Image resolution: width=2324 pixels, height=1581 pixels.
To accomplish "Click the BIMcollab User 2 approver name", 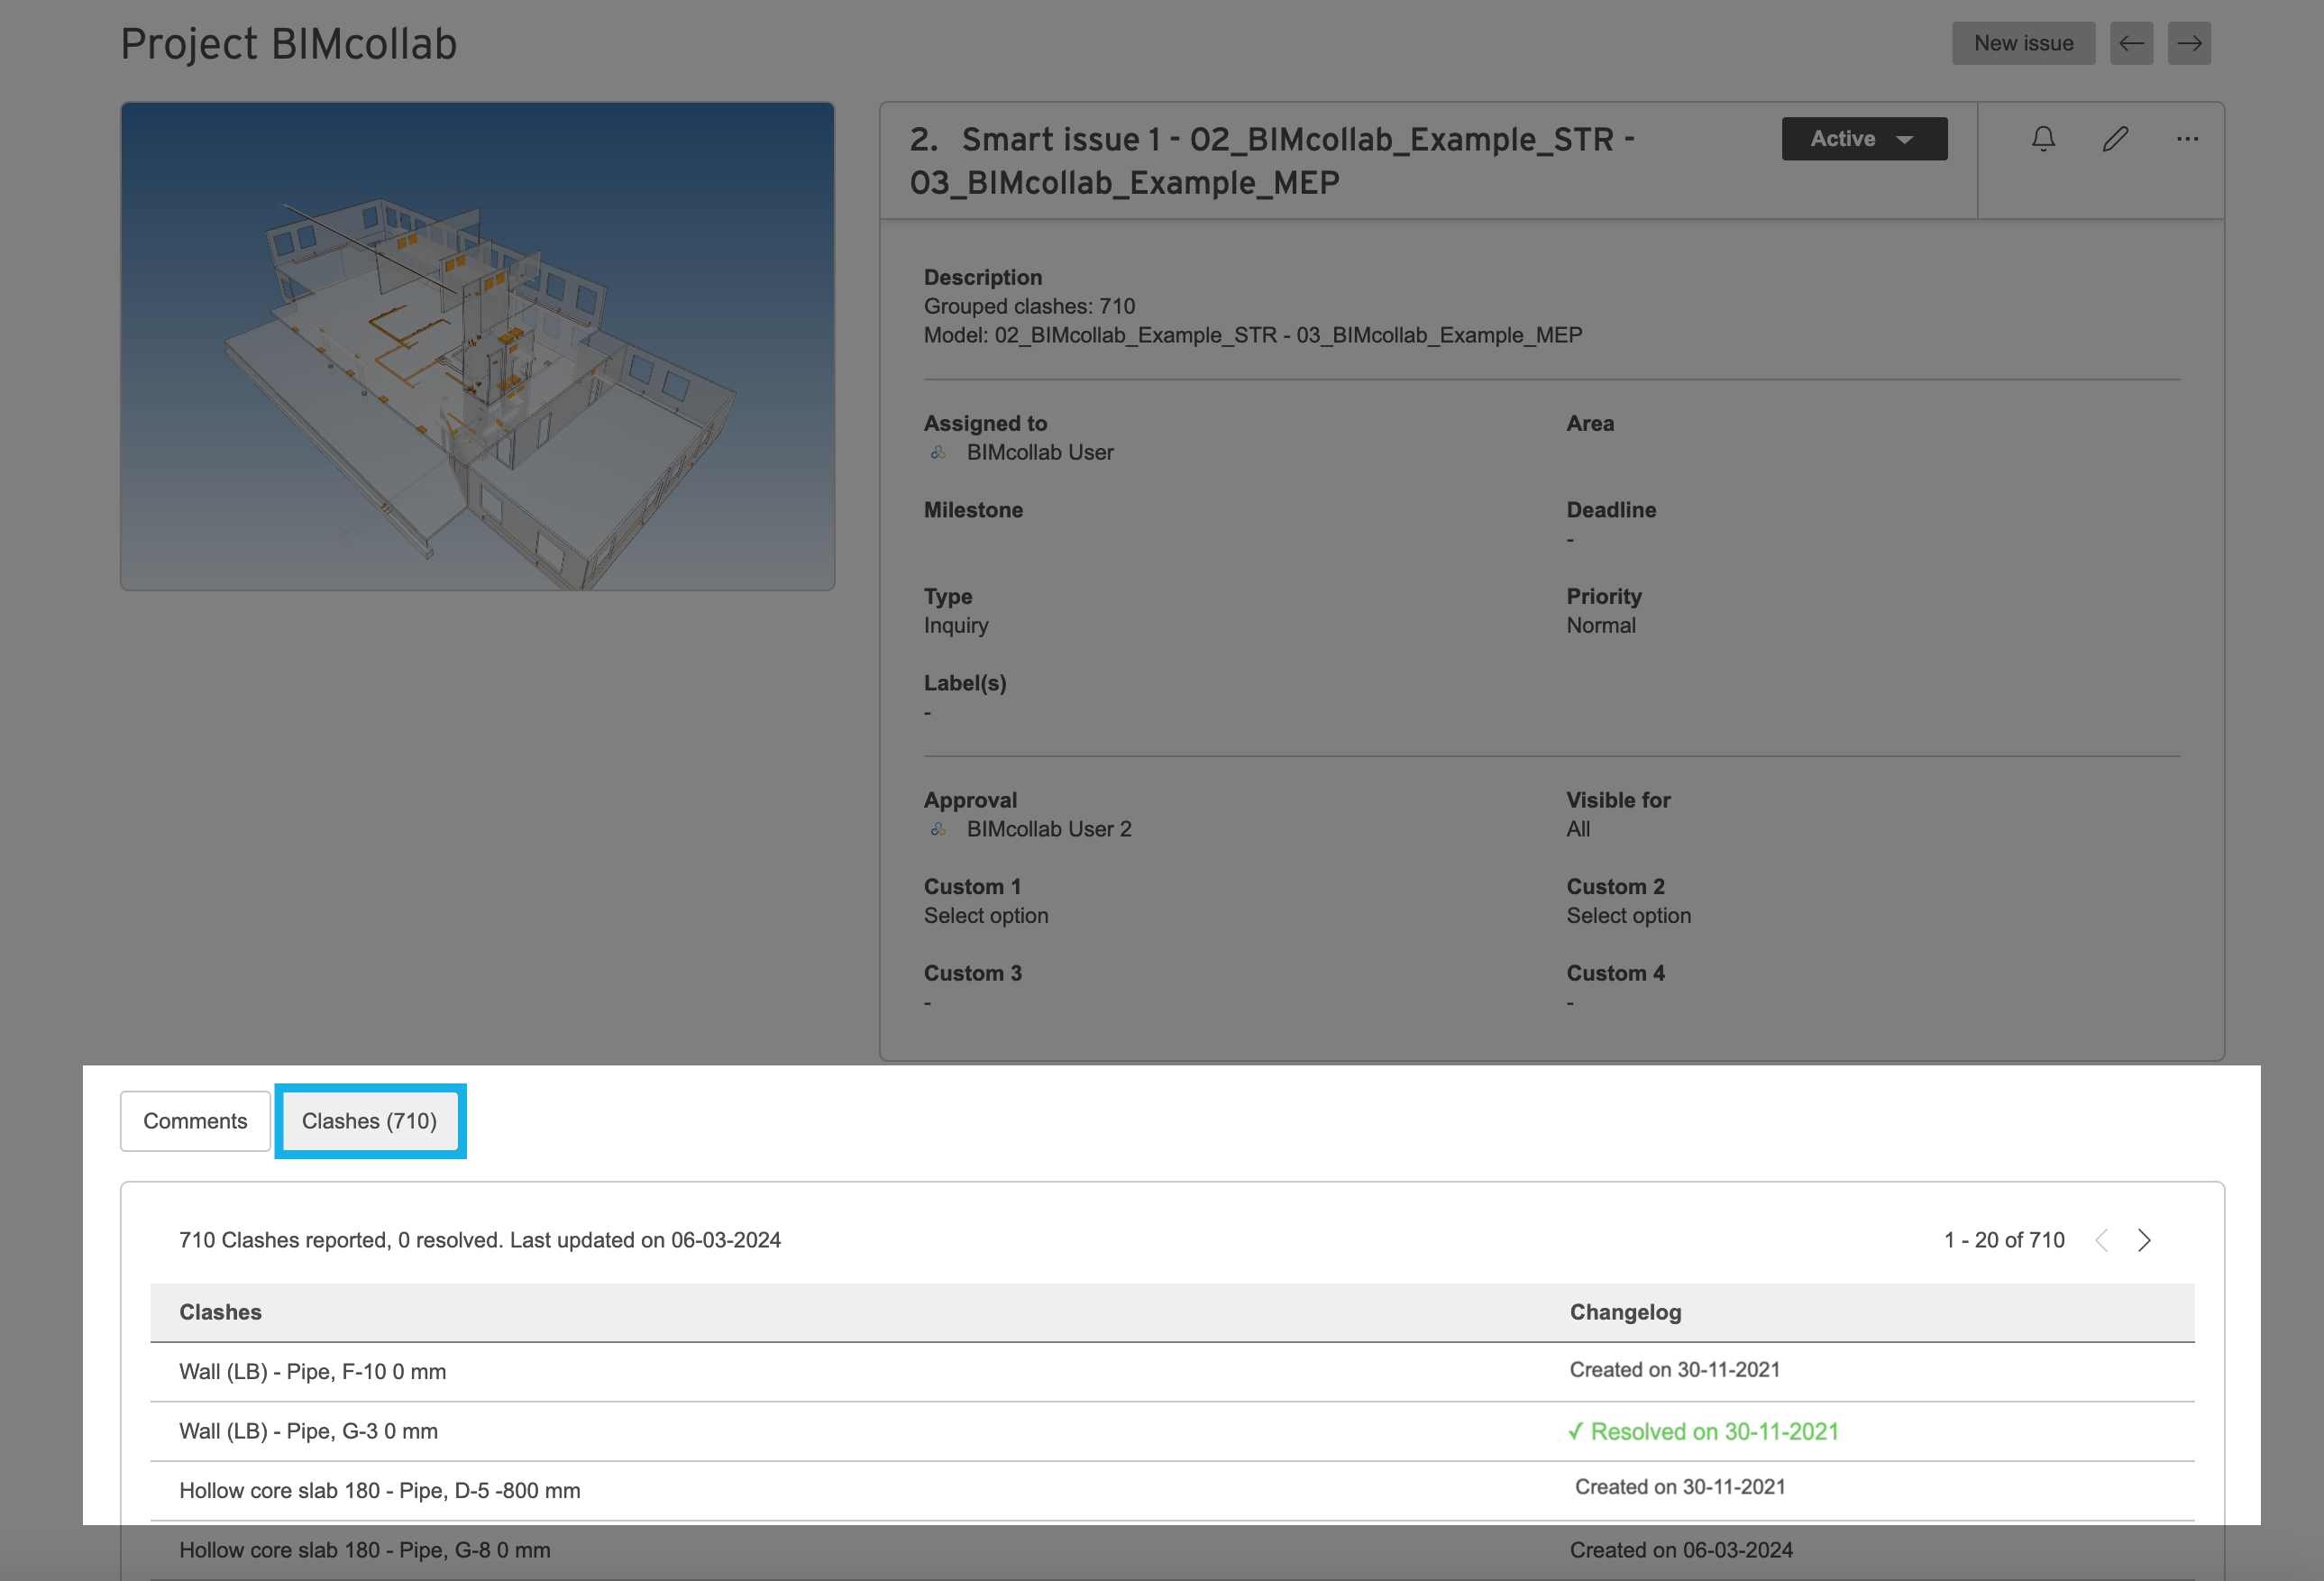I will pyautogui.click(x=1049, y=829).
